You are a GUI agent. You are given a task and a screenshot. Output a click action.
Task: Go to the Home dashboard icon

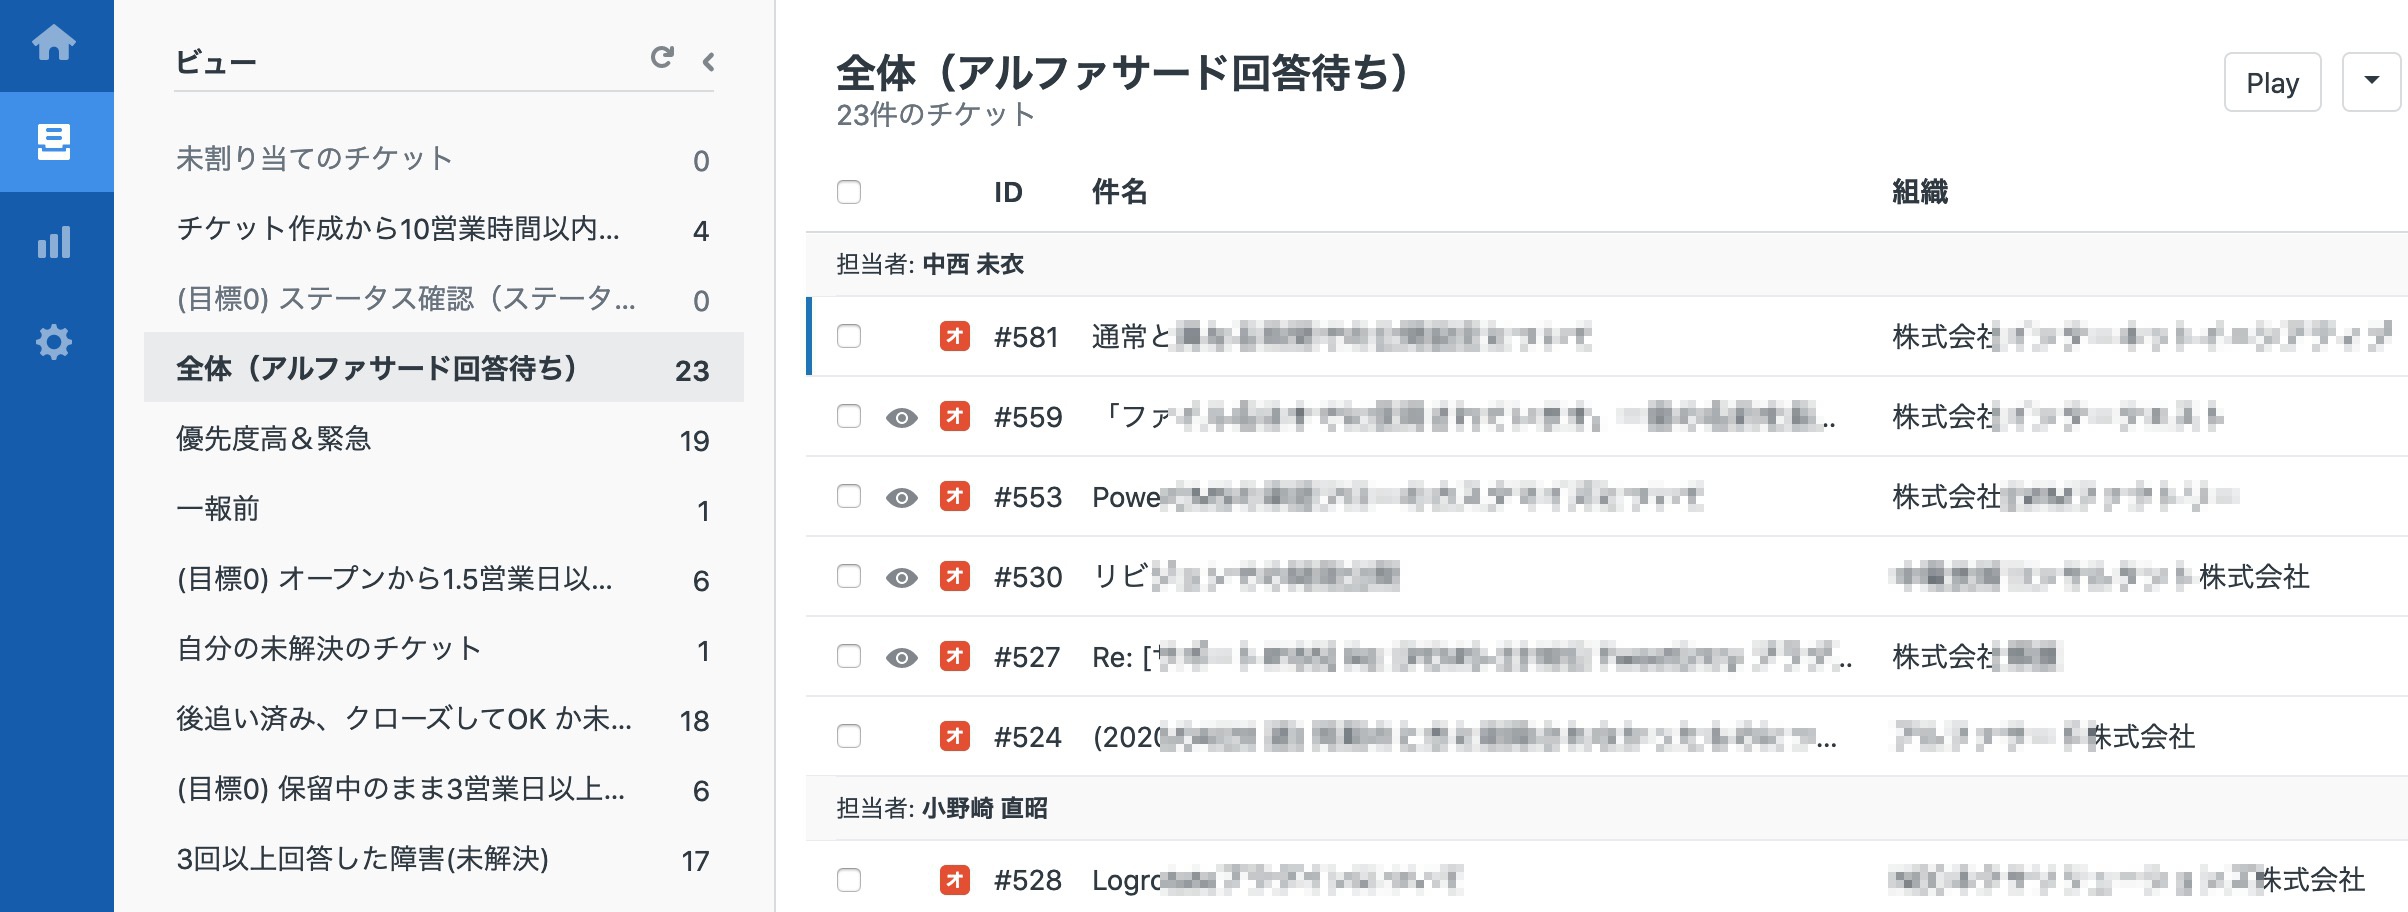click(54, 42)
